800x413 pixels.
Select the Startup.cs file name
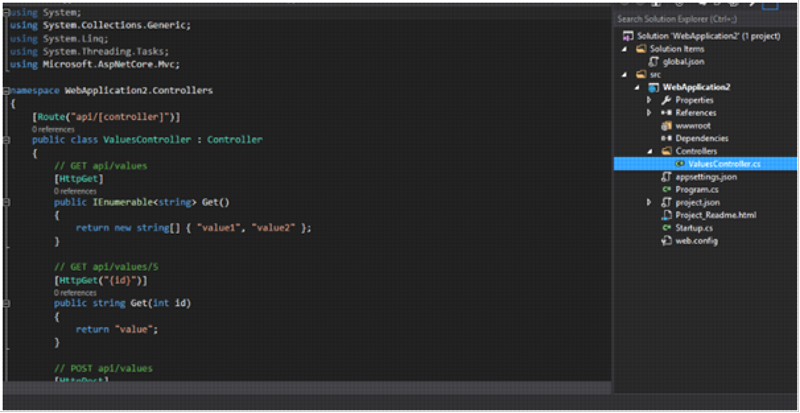pyautogui.click(x=694, y=228)
